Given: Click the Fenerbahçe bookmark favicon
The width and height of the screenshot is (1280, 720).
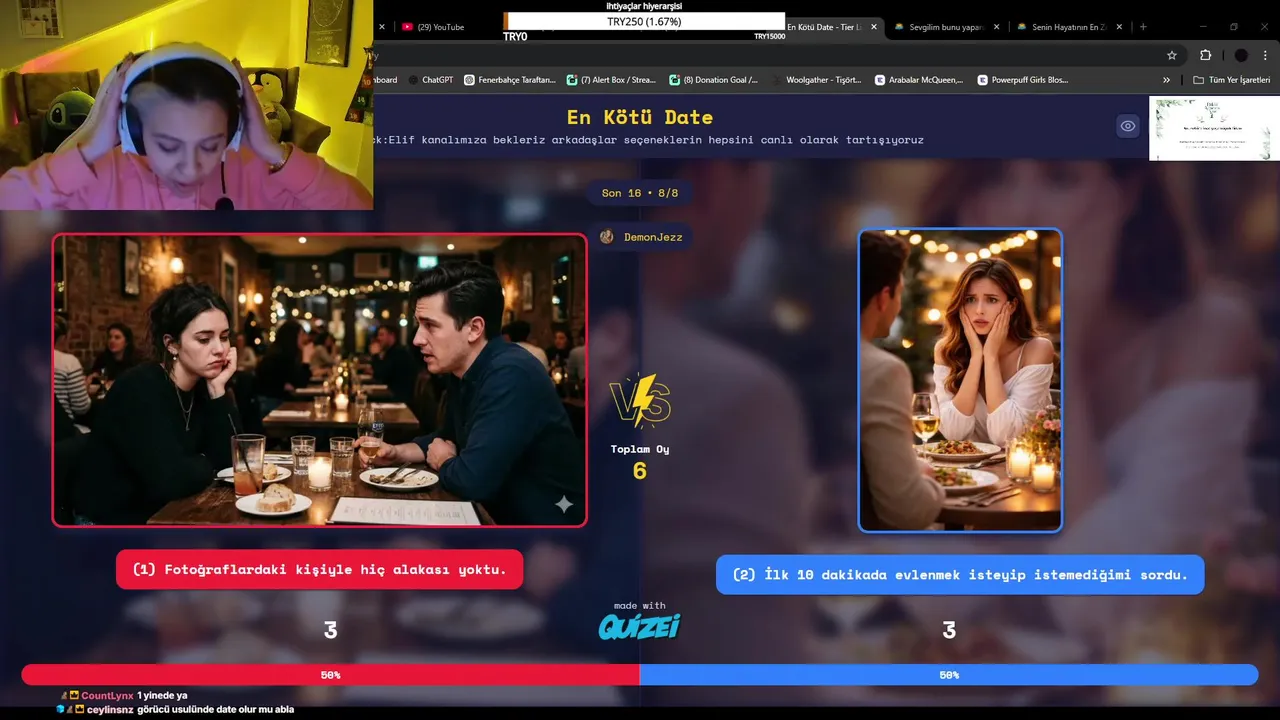Looking at the screenshot, I should click(469, 80).
